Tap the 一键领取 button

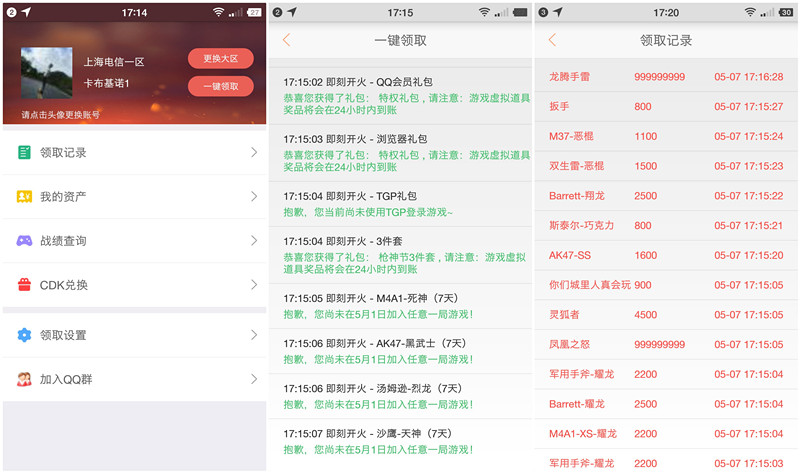220,86
